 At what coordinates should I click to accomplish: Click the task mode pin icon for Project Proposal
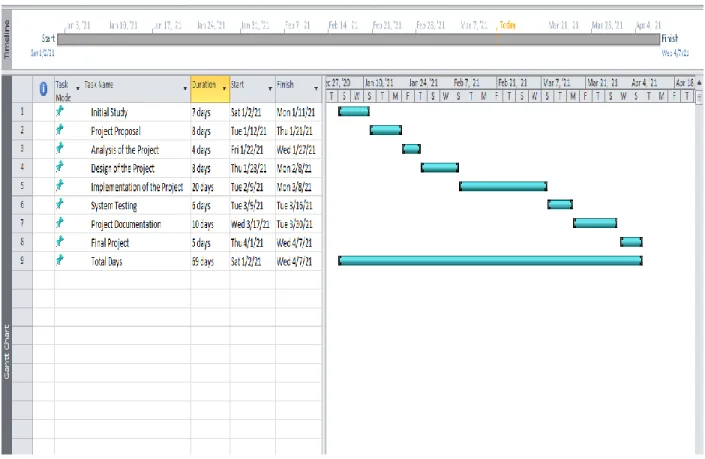click(60, 130)
